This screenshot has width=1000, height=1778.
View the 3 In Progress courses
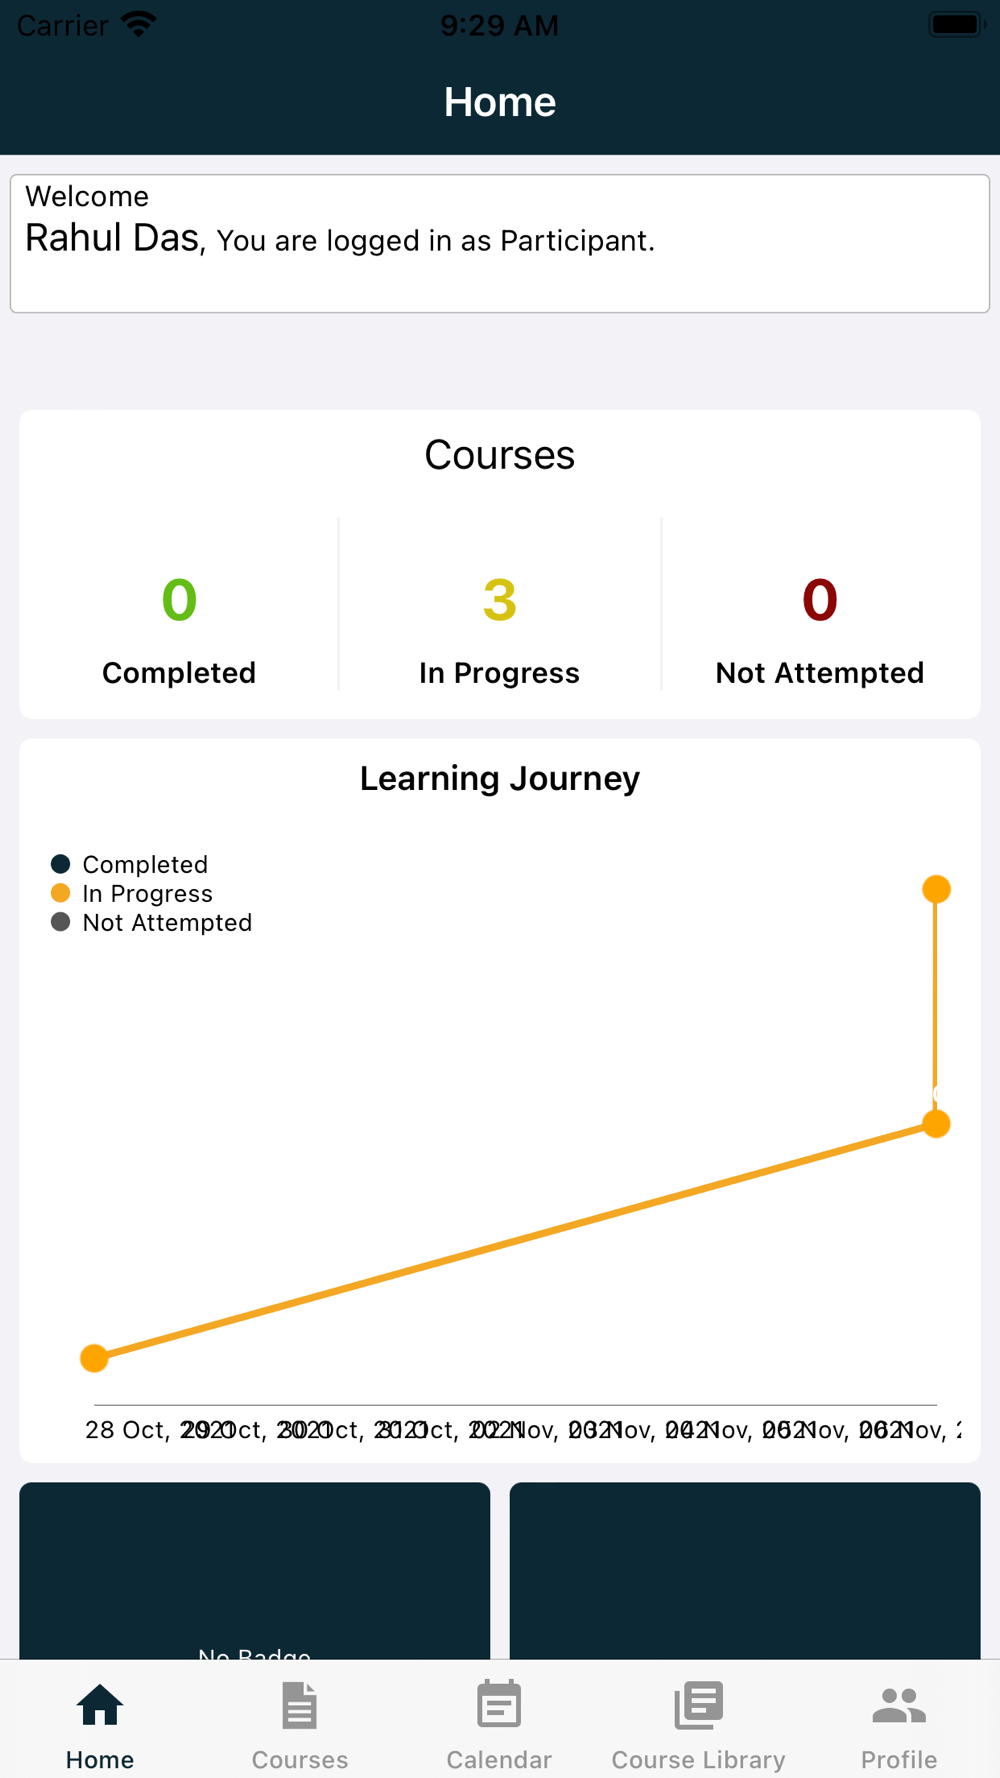pos(499,600)
